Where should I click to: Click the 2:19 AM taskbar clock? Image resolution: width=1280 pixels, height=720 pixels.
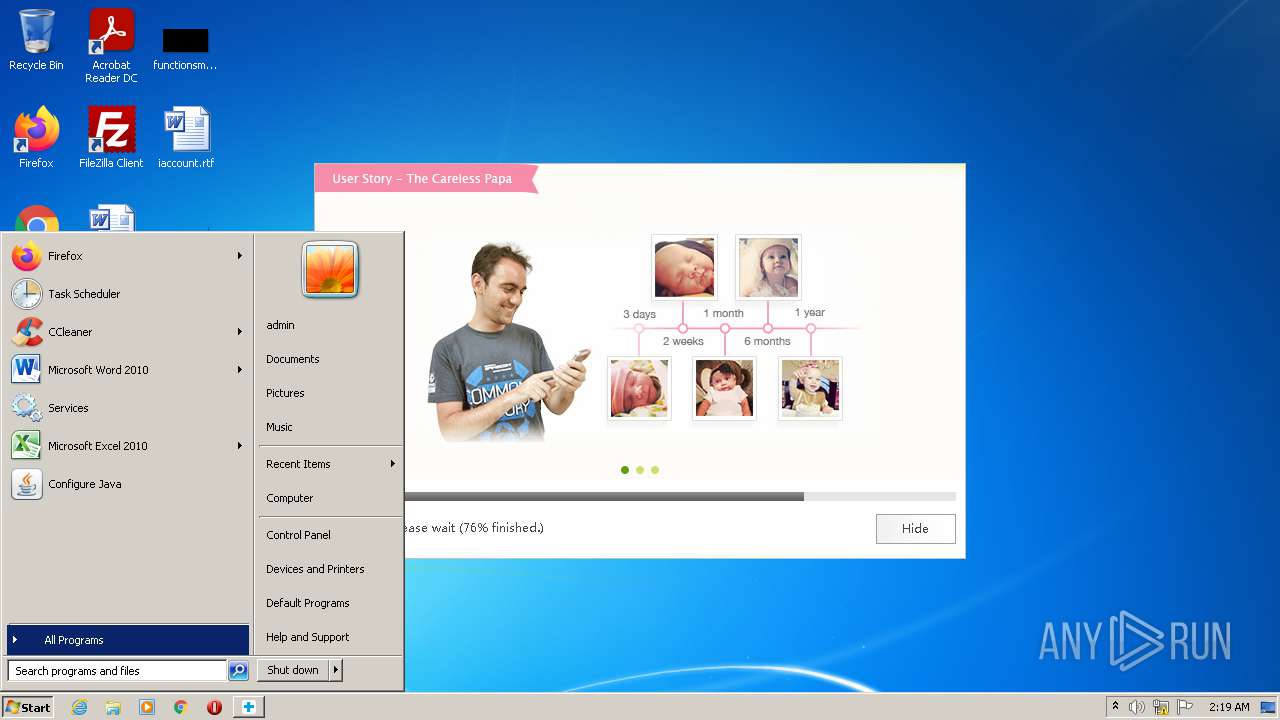pos(1229,707)
